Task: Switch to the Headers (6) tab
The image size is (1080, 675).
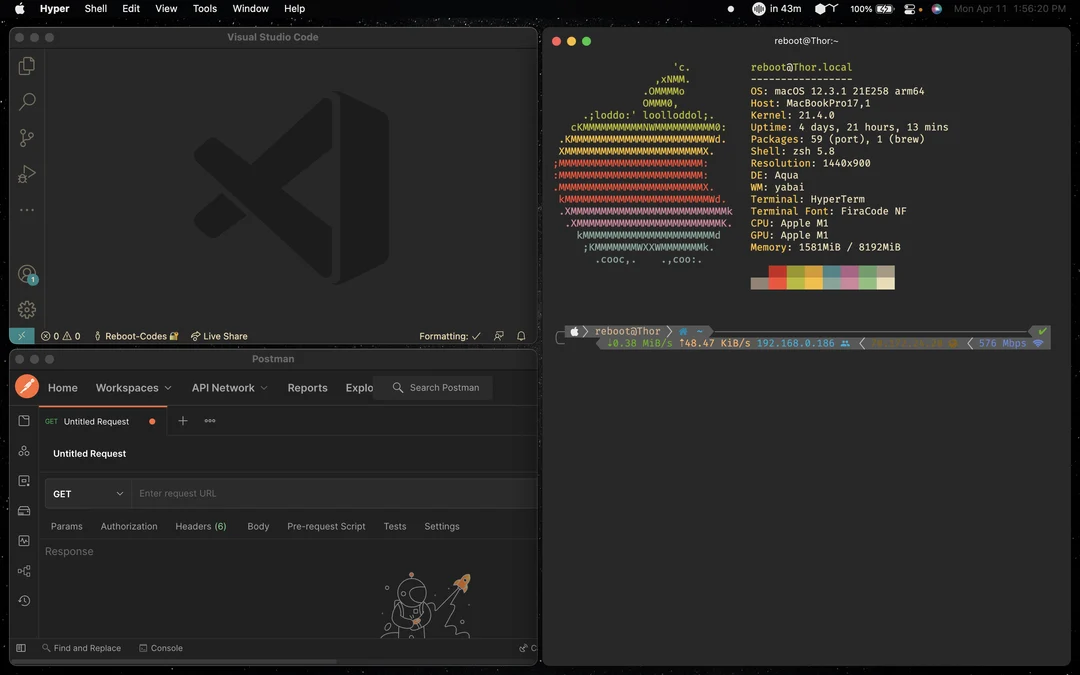Action: [x=200, y=526]
